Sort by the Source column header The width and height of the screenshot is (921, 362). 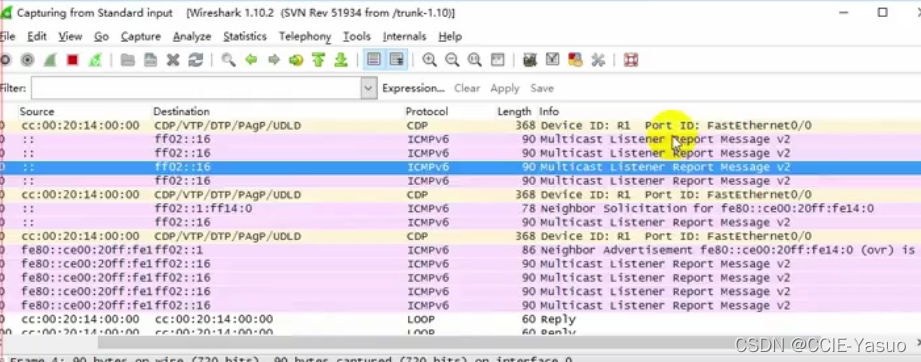[36, 111]
